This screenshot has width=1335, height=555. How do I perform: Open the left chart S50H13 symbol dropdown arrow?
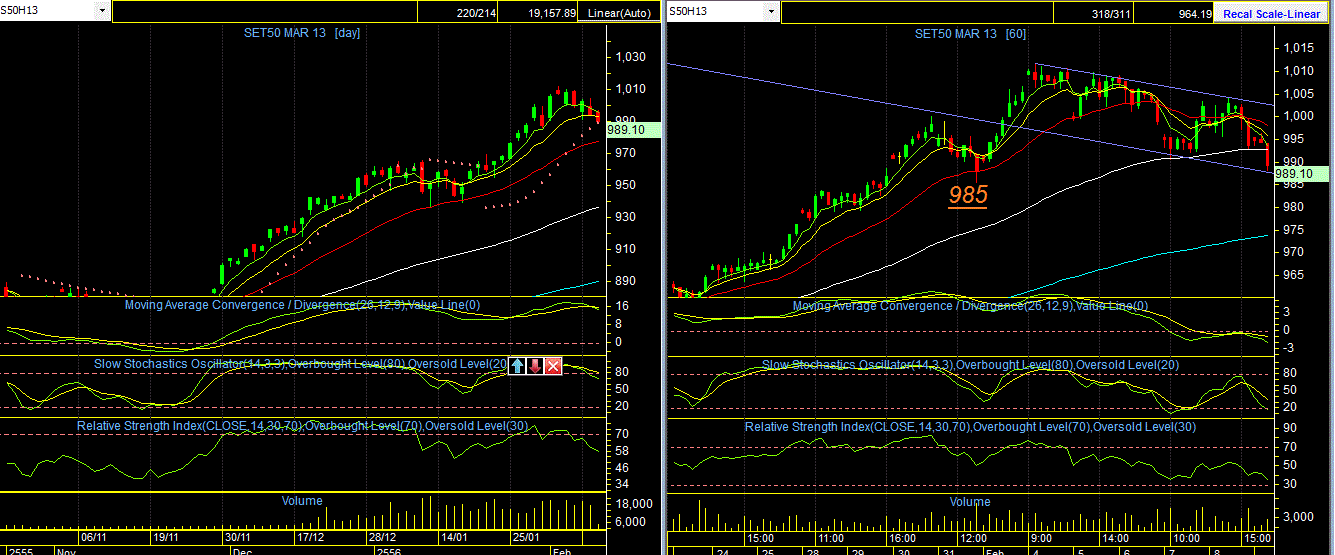pyautogui.click(x=102, y=11)
